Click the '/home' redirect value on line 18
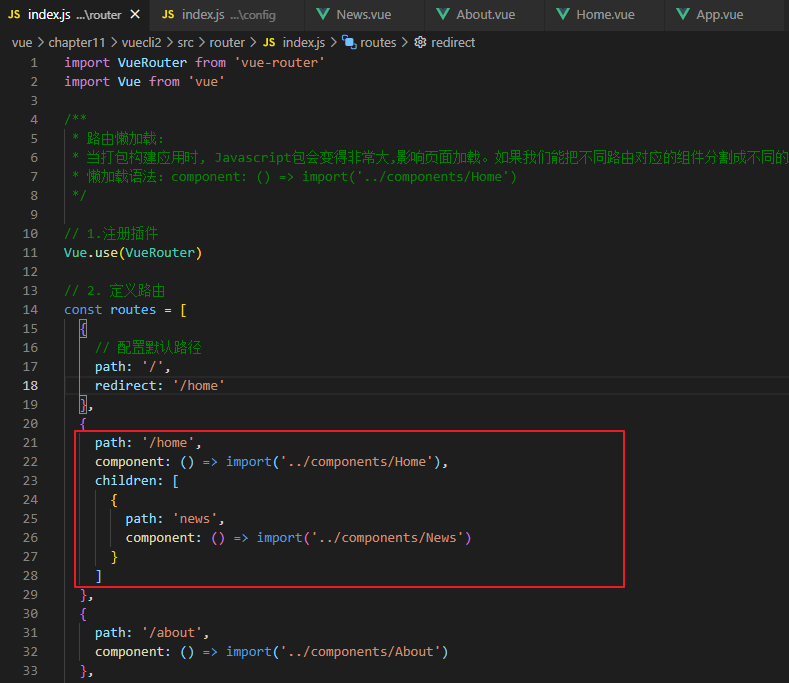This screenshot has width=789, height=683. 198,386
